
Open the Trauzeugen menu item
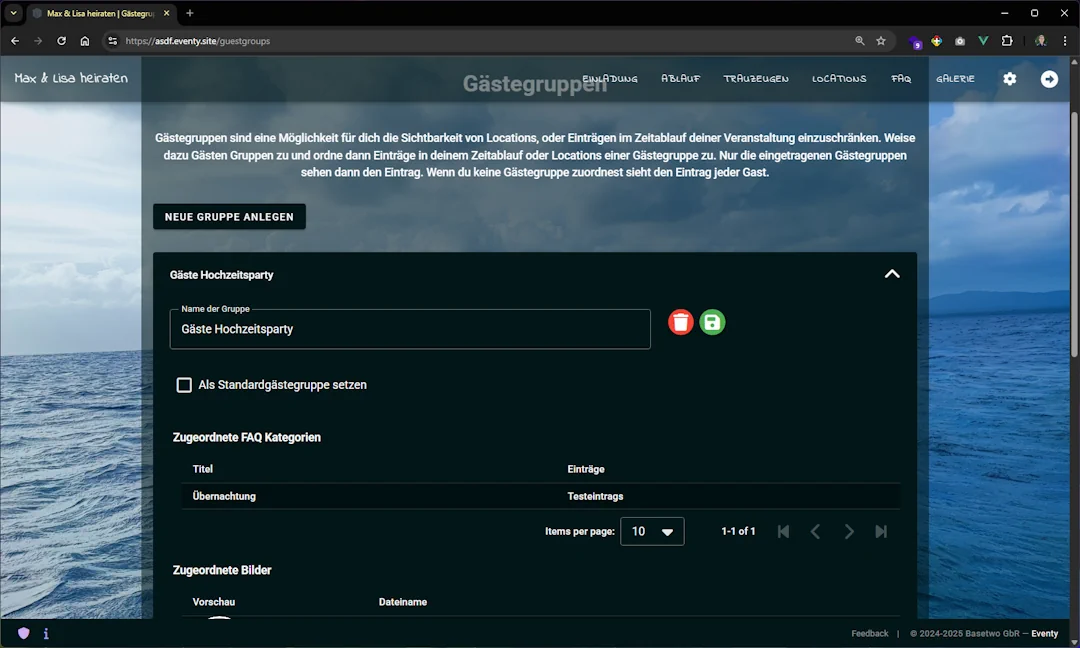click(x=756, y=79)
